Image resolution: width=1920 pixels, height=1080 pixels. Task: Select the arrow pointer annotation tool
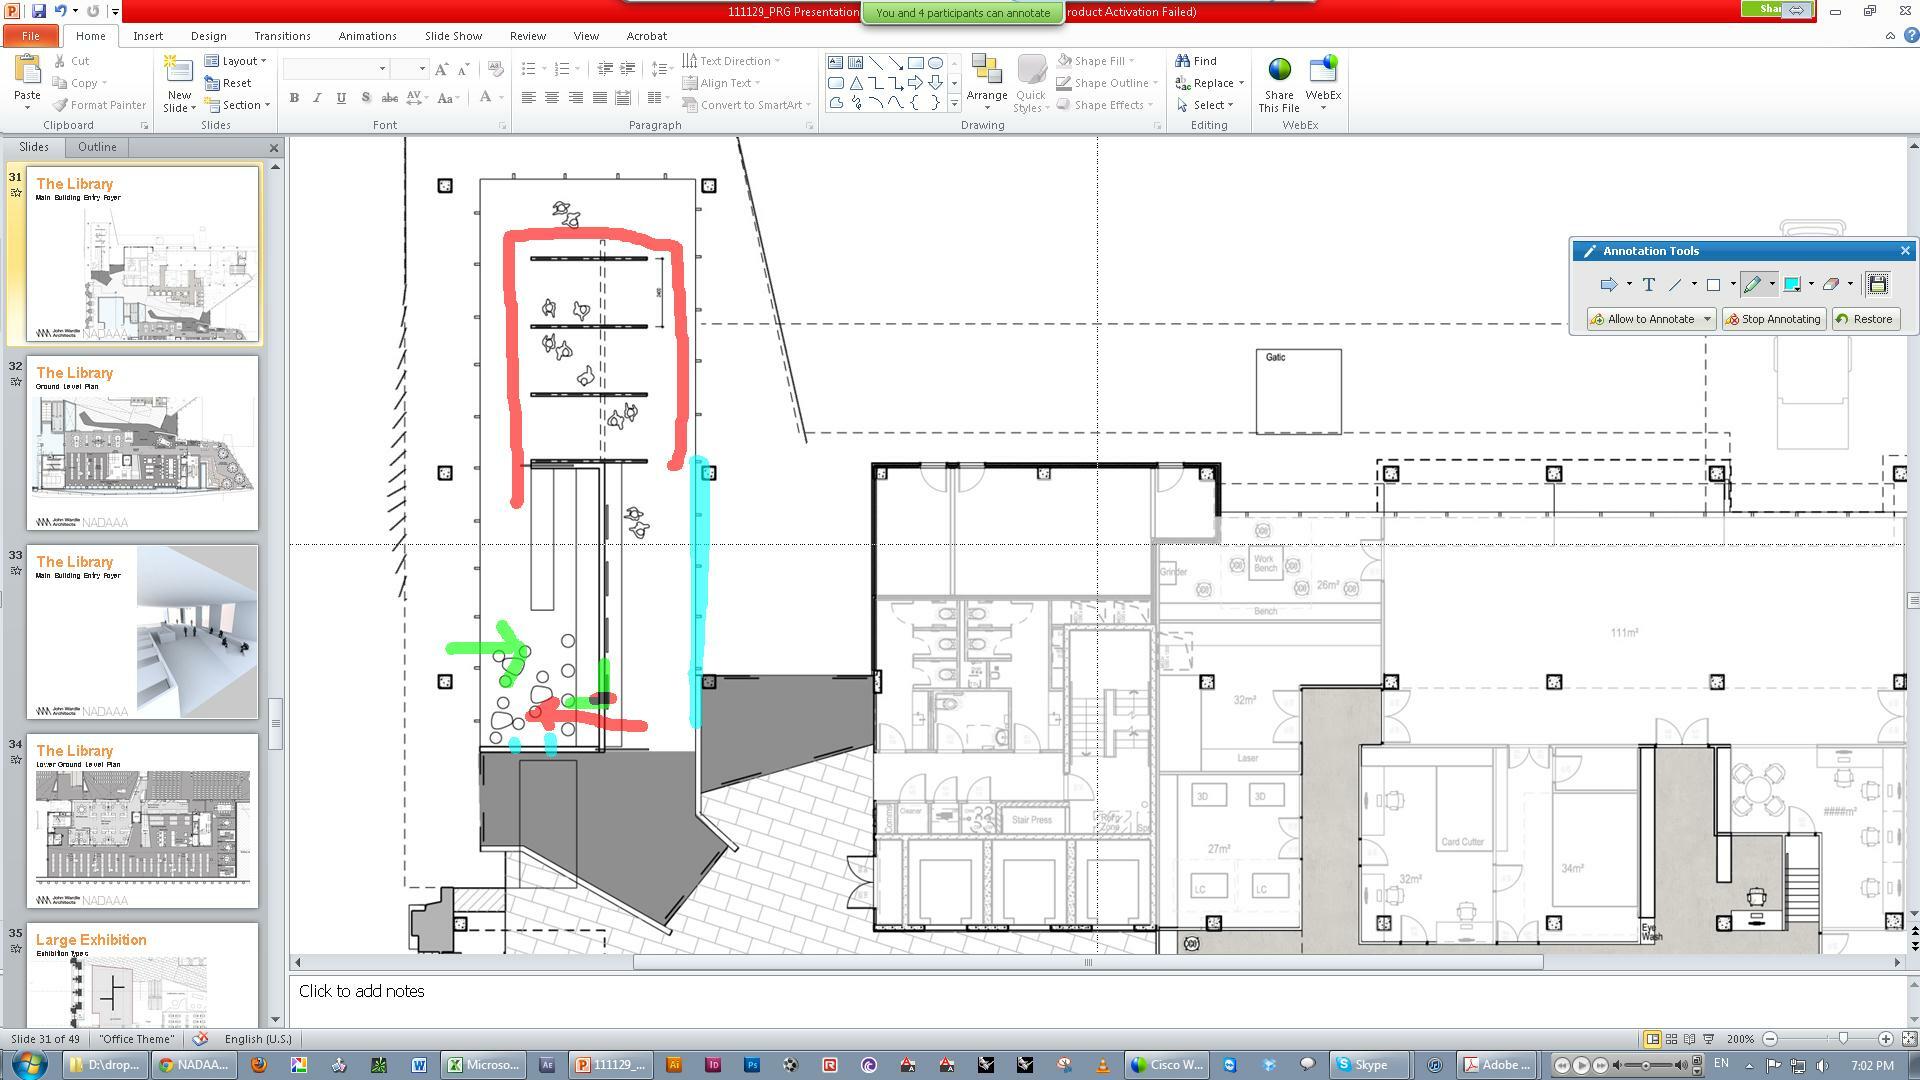click(1608, 285)
